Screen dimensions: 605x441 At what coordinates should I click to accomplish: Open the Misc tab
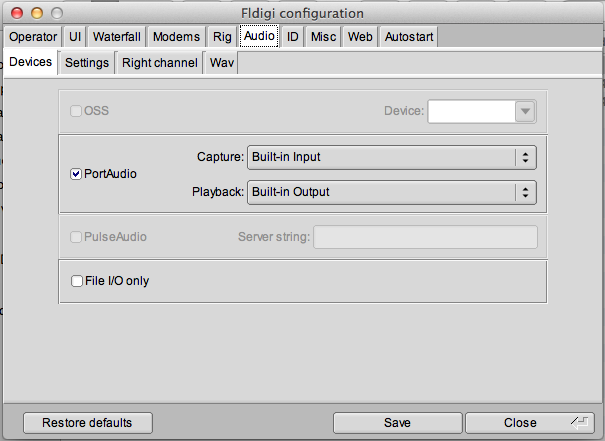point(323,37)
